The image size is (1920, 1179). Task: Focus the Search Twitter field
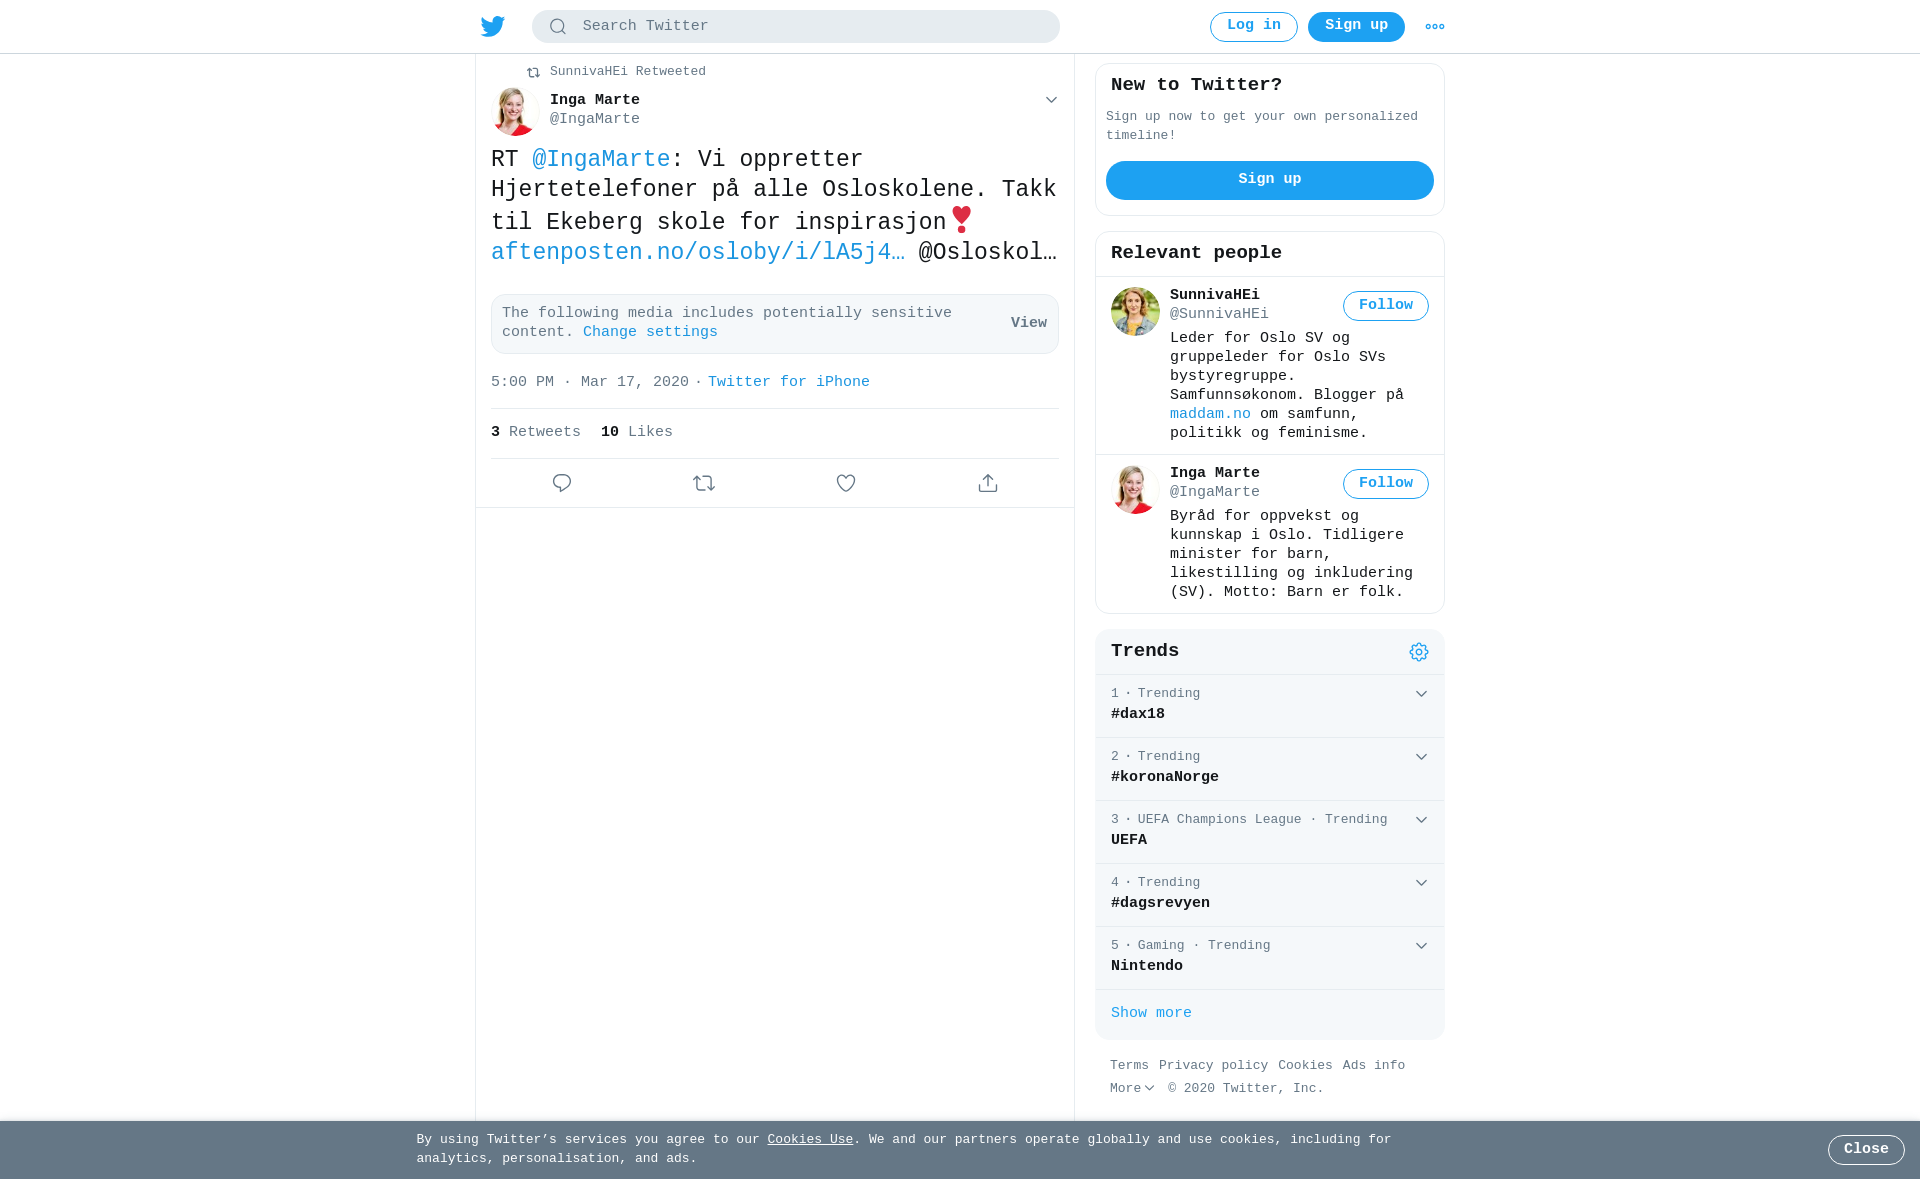click(795, 27)
